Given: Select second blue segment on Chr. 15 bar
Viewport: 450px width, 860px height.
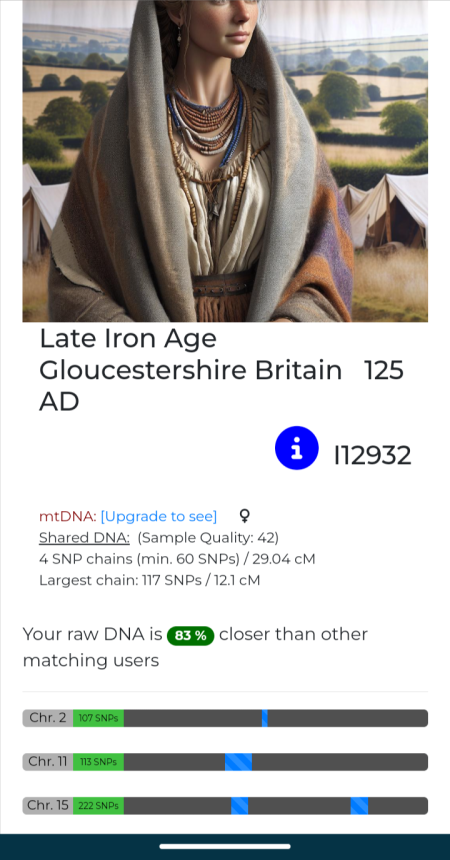Looking at the screenshot, I should tap(359, 806).
